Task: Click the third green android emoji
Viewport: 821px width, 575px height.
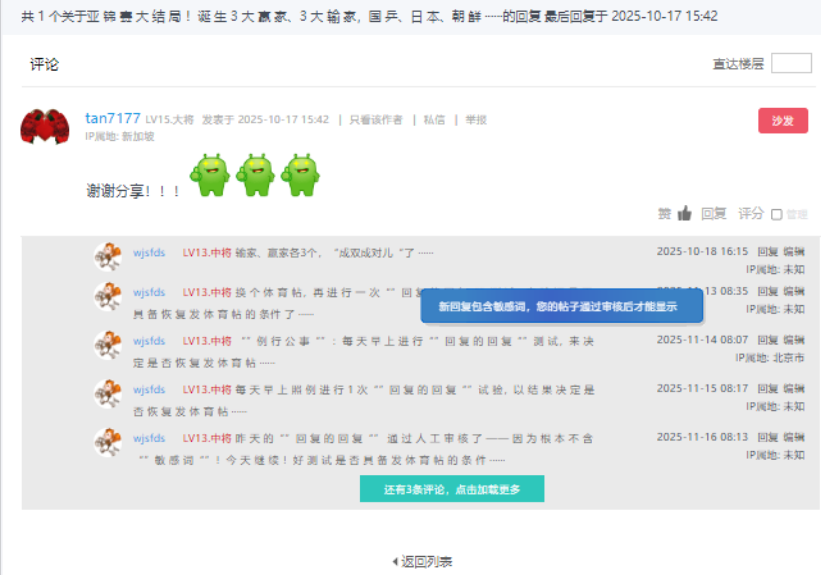Action: point(300,175)
